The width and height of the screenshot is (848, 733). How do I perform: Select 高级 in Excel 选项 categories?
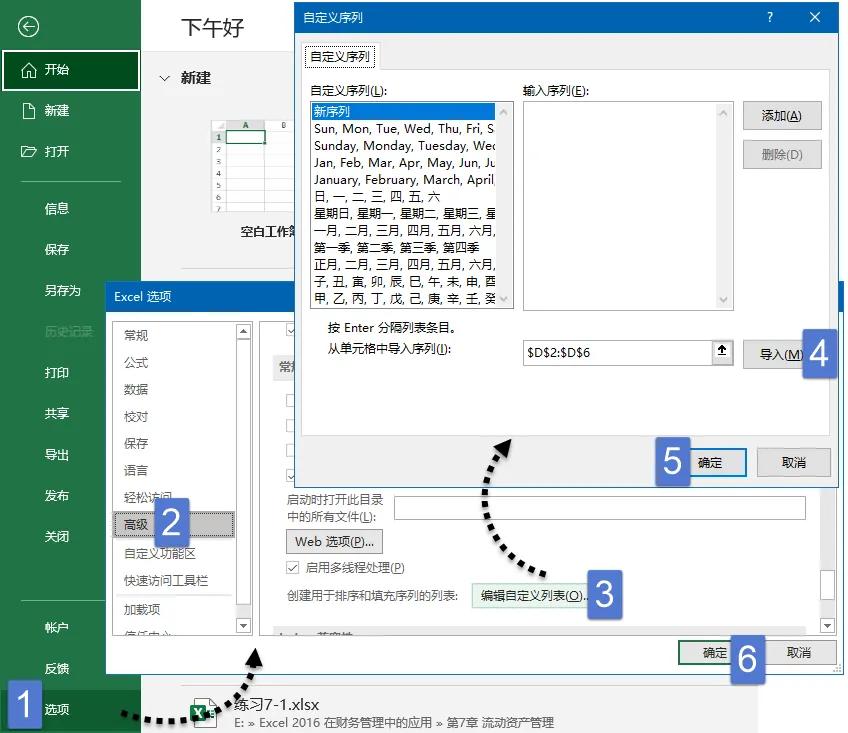coord(174,524)
